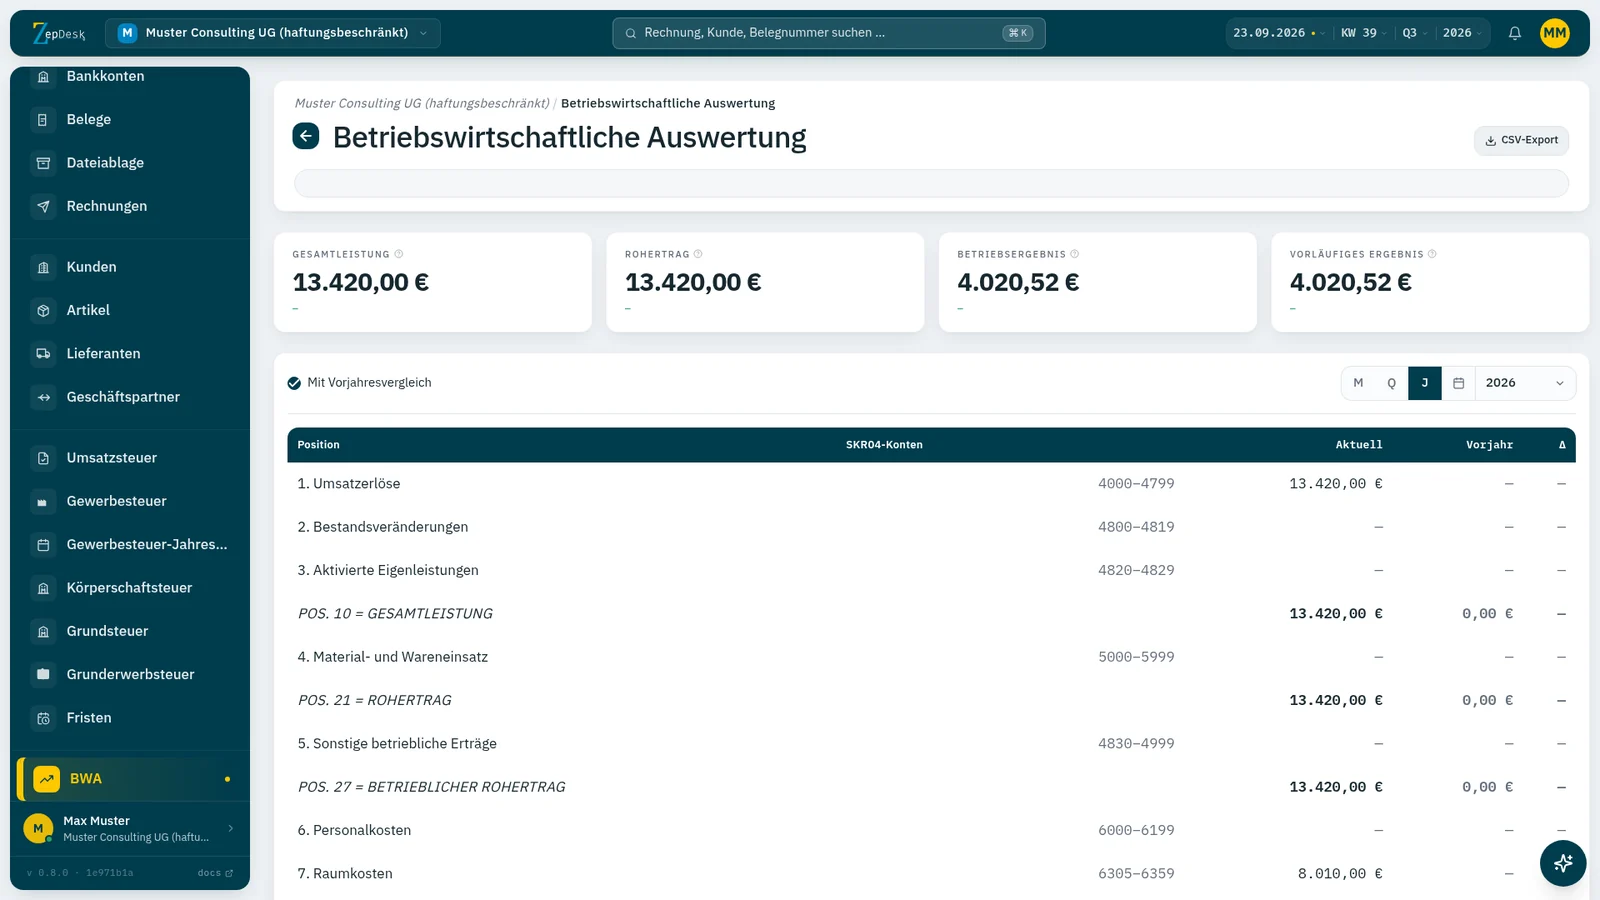Switch period to monthly M
This screenshot has height=900, width=1600.
(1358, 383)
